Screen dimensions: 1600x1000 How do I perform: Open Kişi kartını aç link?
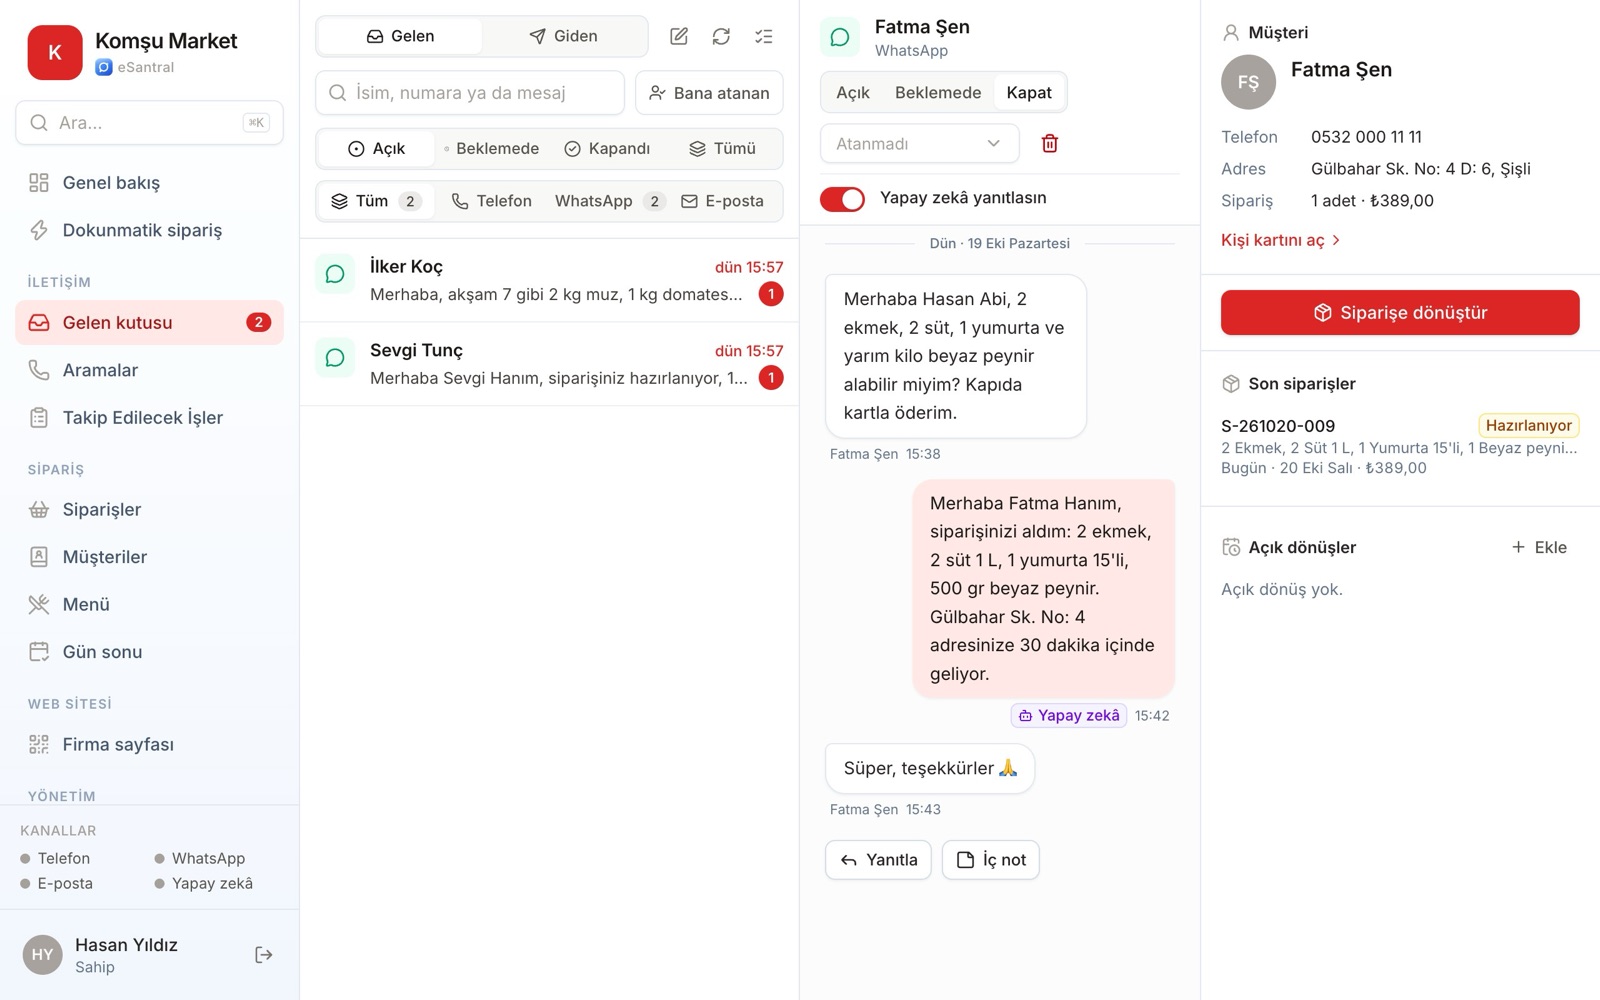coord(1281,240)
